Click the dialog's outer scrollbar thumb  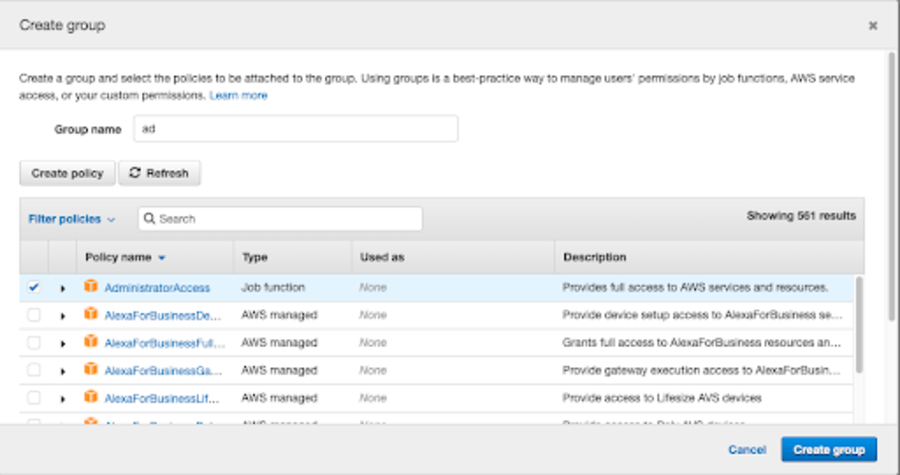[891, 186]
